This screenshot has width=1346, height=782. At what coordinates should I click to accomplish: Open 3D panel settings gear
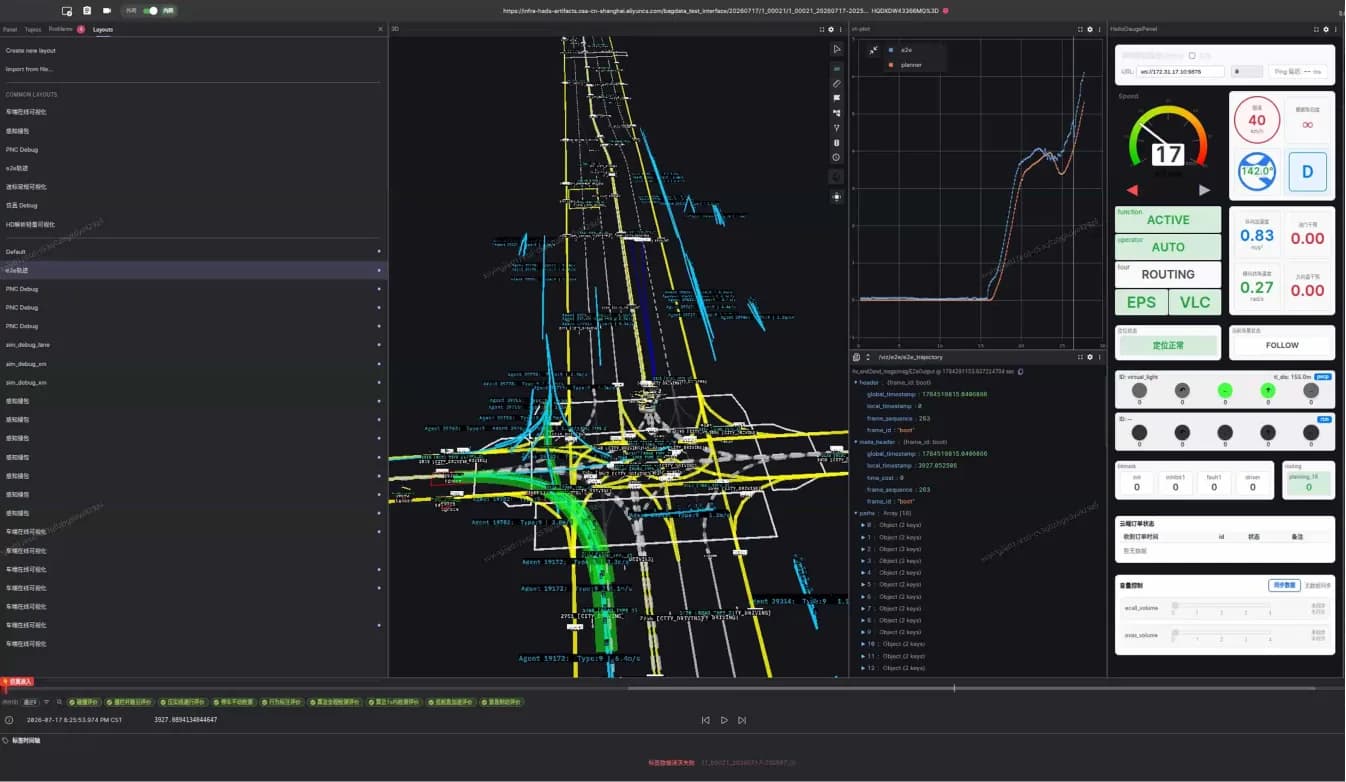click(830, 29)
